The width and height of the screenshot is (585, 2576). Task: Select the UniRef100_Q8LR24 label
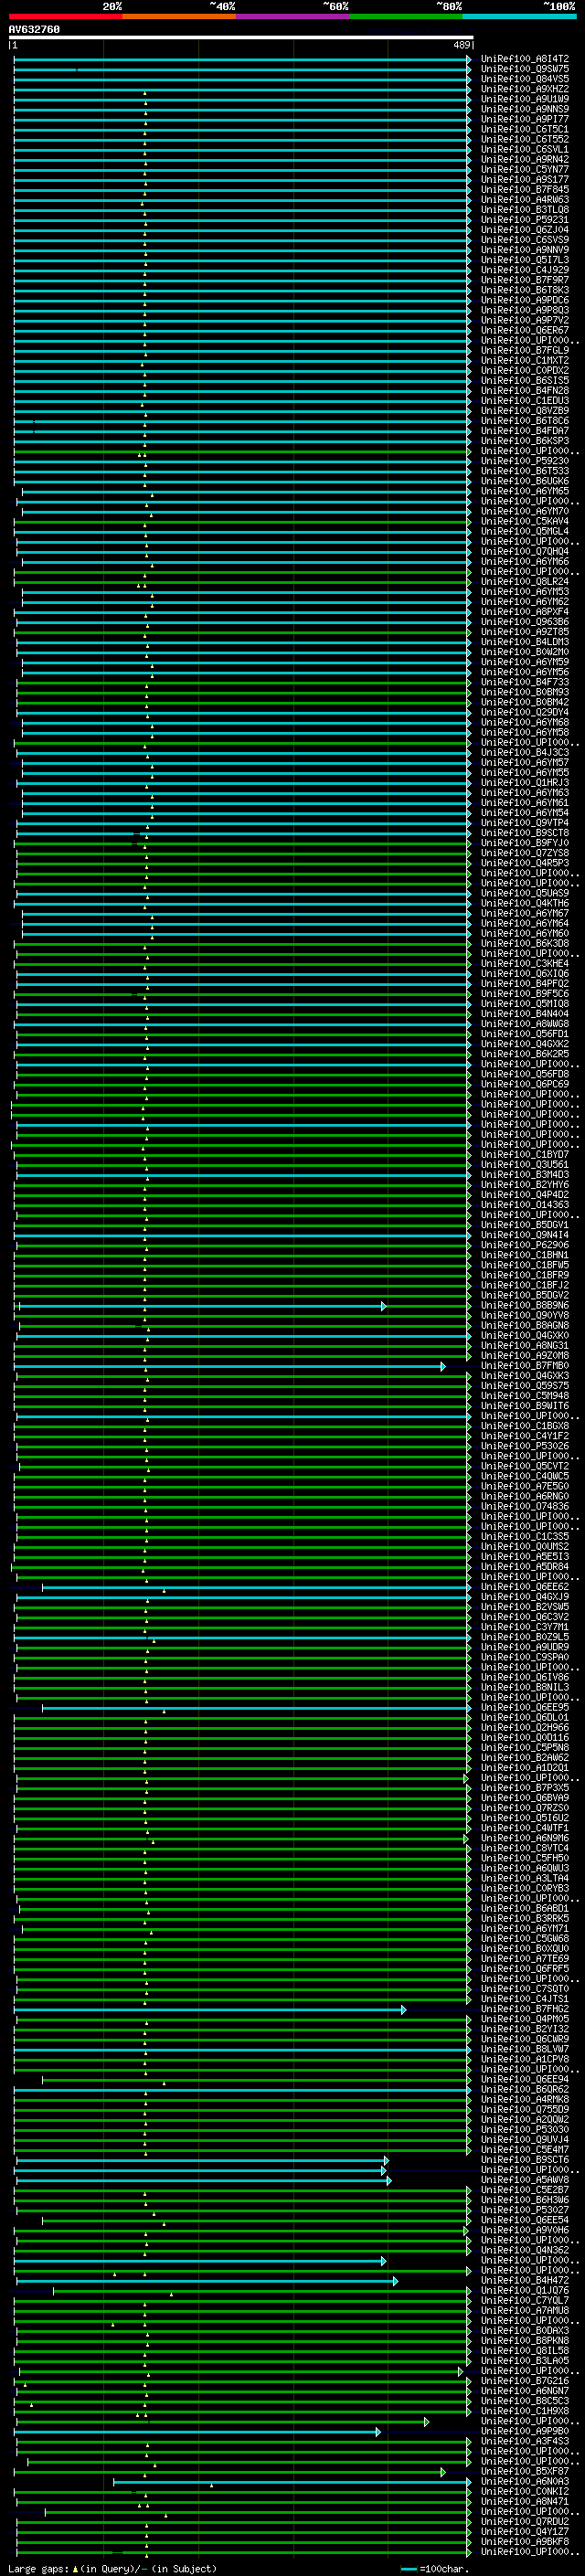(x=524, y=582)
